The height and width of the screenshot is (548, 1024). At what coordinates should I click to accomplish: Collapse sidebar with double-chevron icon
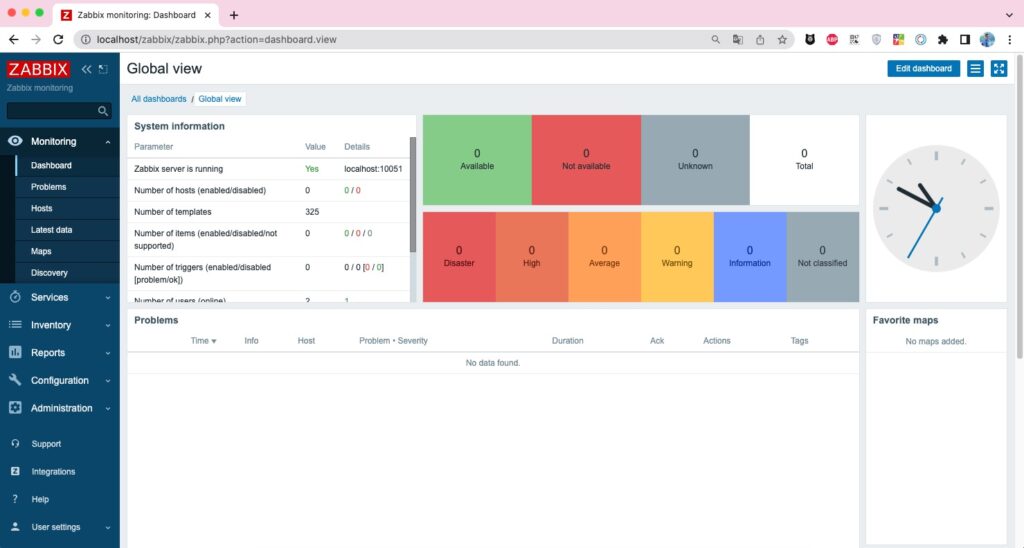tap(86, 69)
